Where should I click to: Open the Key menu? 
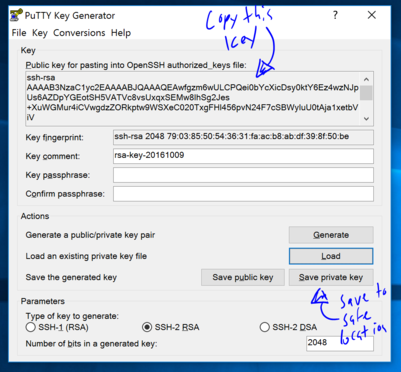tap(40, 33)
